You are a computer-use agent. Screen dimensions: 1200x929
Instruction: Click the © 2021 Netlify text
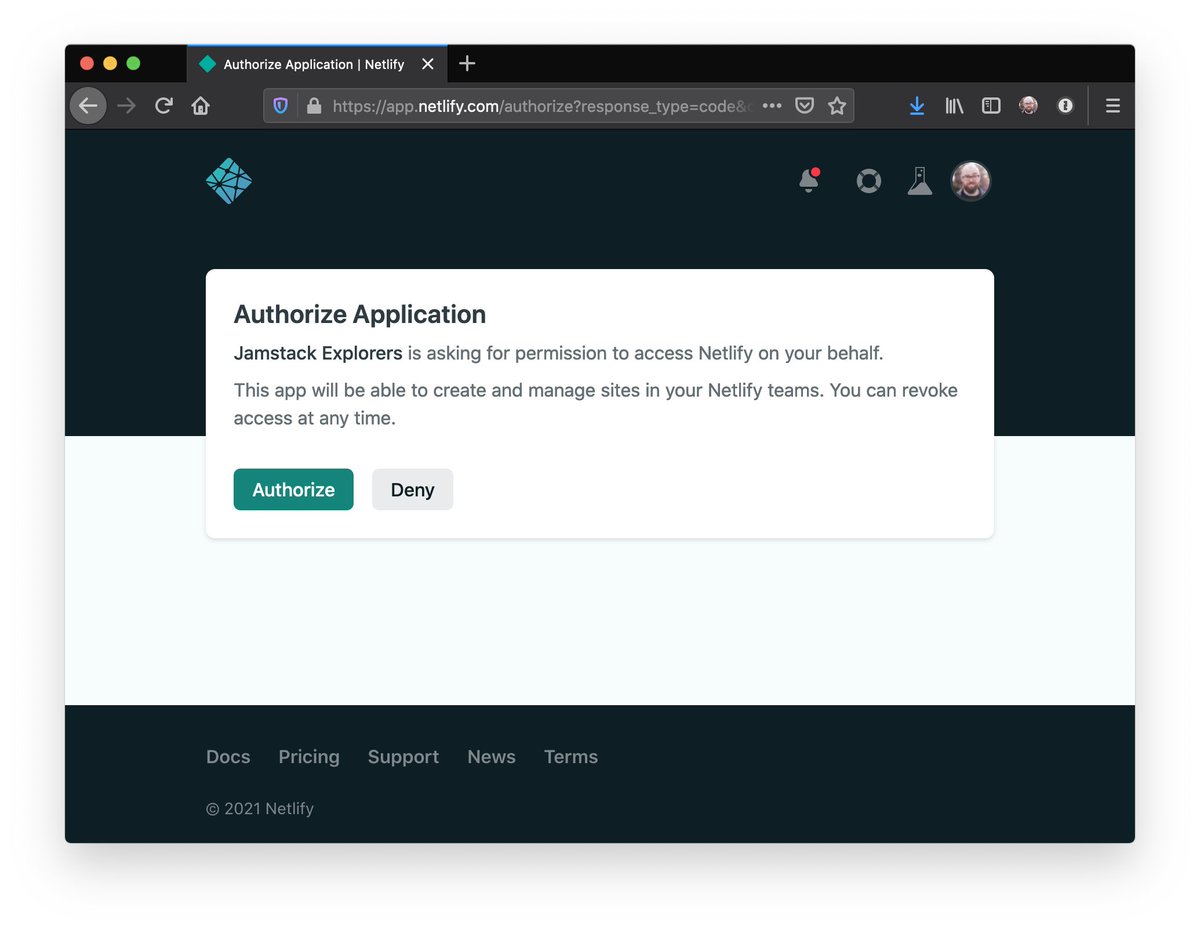260,808
